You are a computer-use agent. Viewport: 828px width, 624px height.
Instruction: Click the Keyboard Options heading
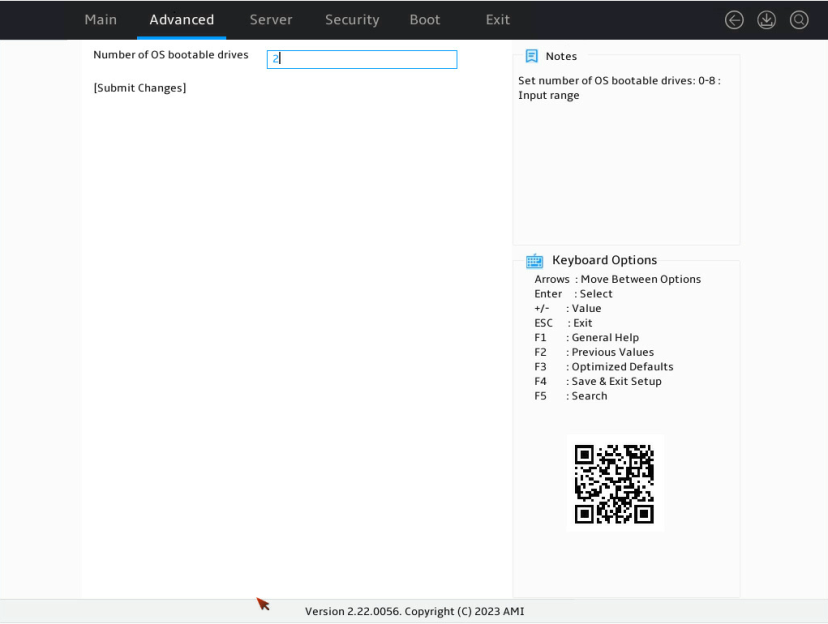(605, 260)
